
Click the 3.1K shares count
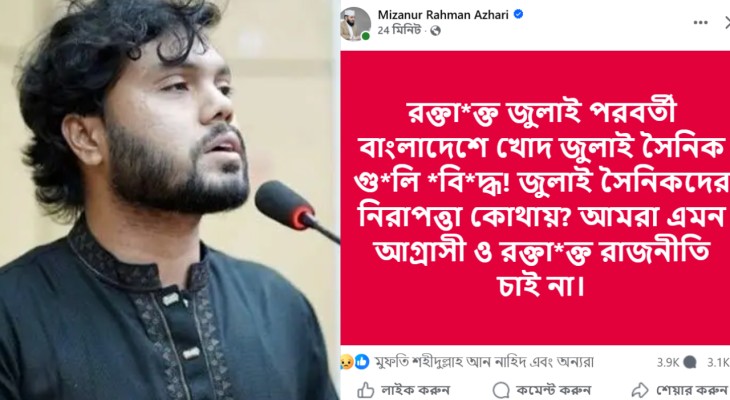tap(718, 362)
